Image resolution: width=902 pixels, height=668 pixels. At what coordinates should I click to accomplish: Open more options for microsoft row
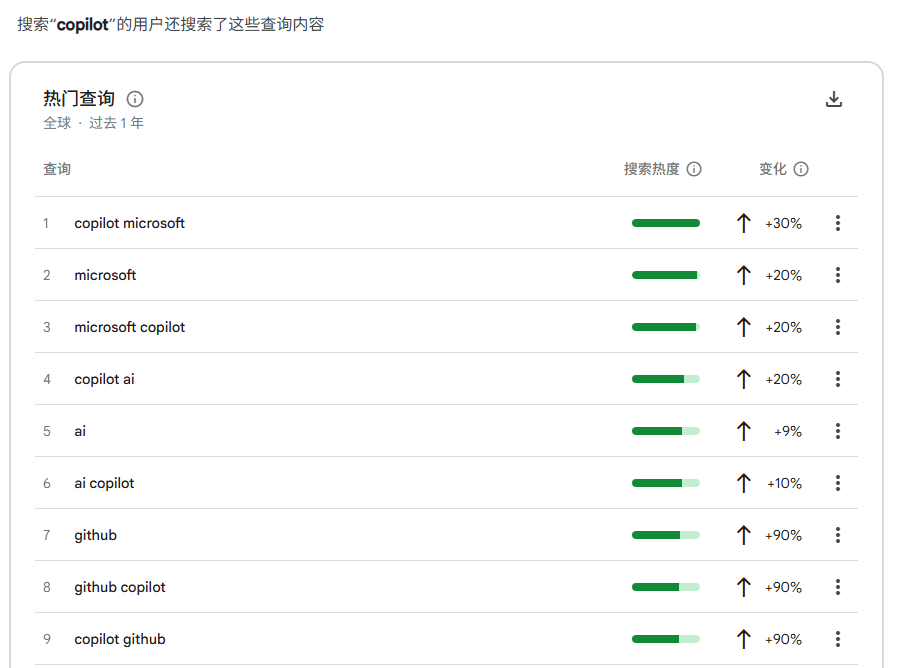pos(838,275)
